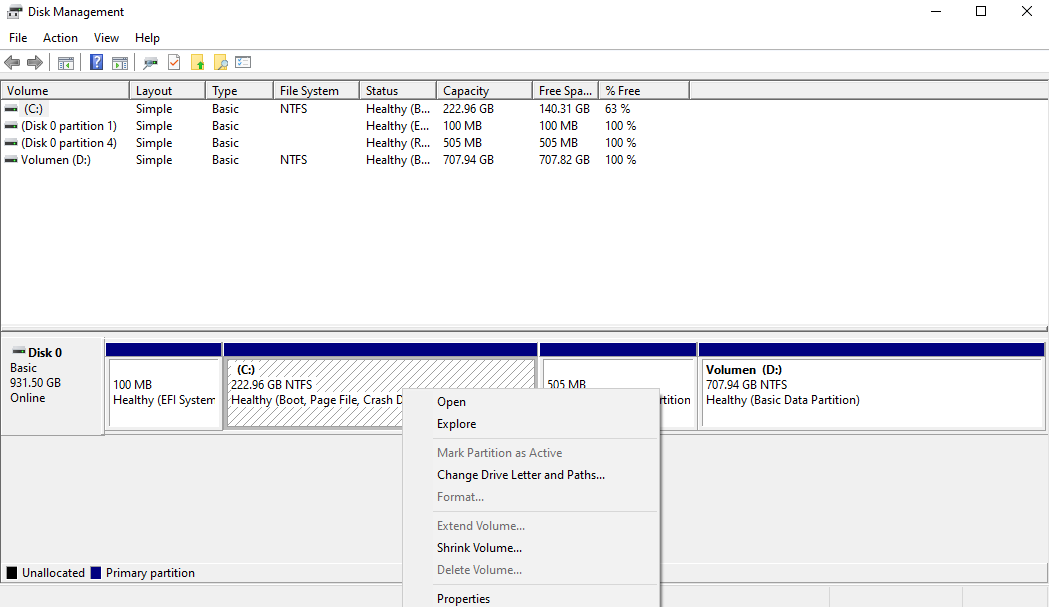Click NTFS file system cell of (C:) row
This screenshot has width=1049, height=607.
(x=294, y=108)
